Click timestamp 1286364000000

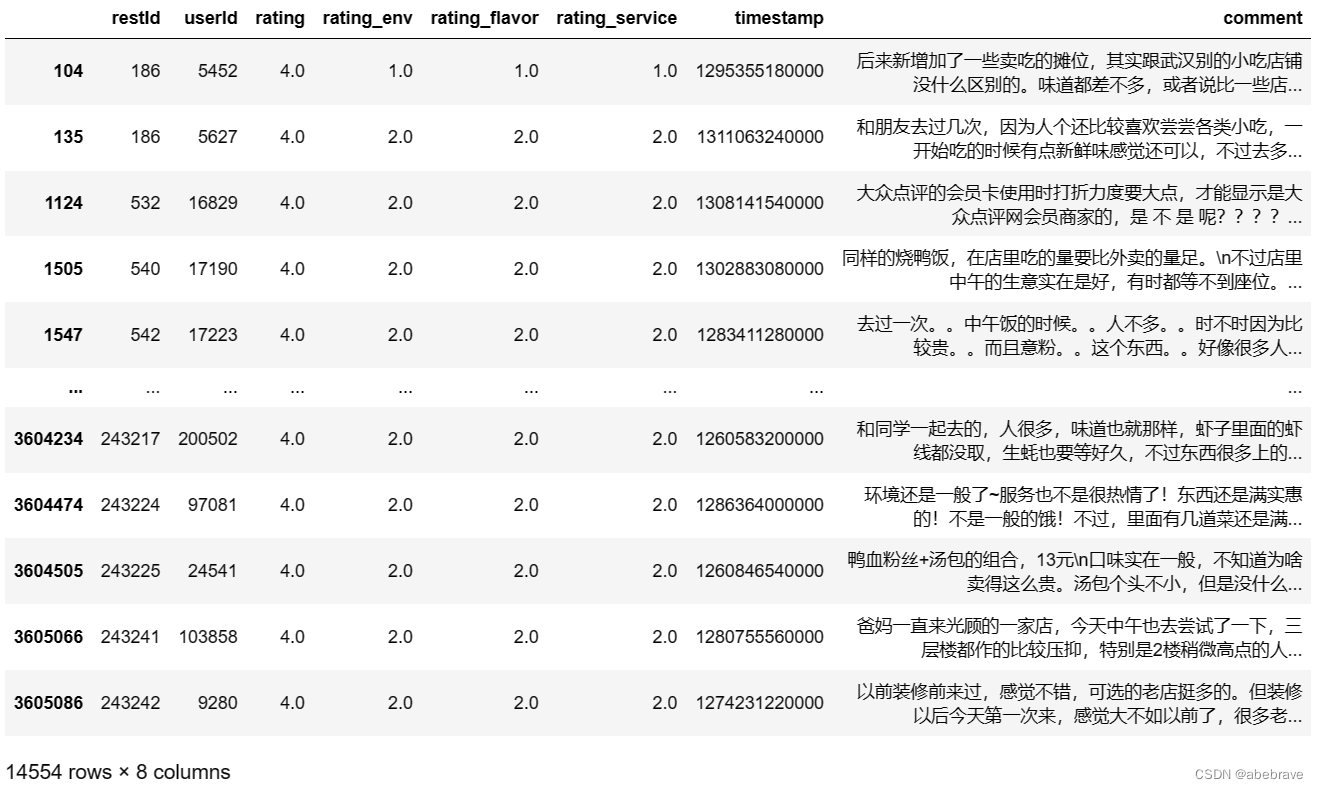point(760,505)
